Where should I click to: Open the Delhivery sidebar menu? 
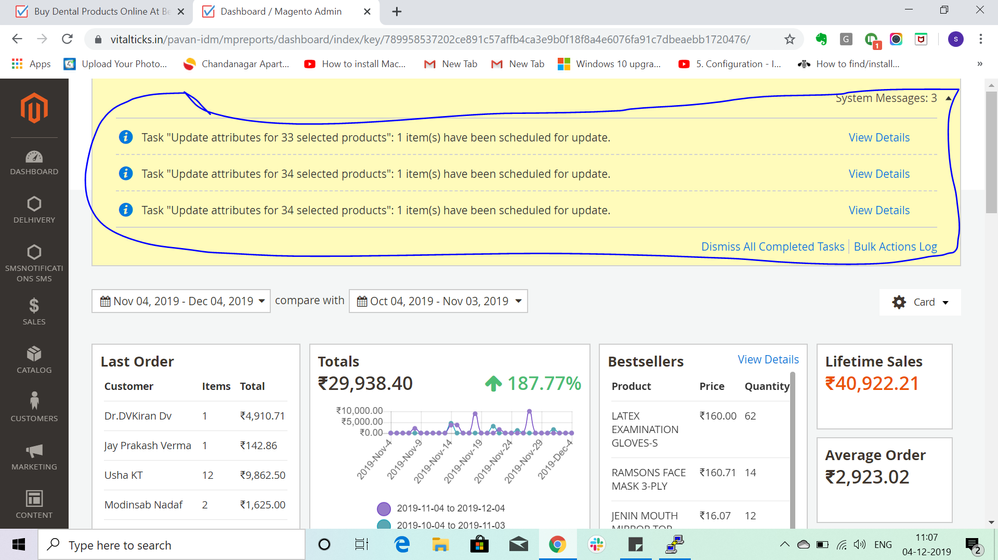34,210
